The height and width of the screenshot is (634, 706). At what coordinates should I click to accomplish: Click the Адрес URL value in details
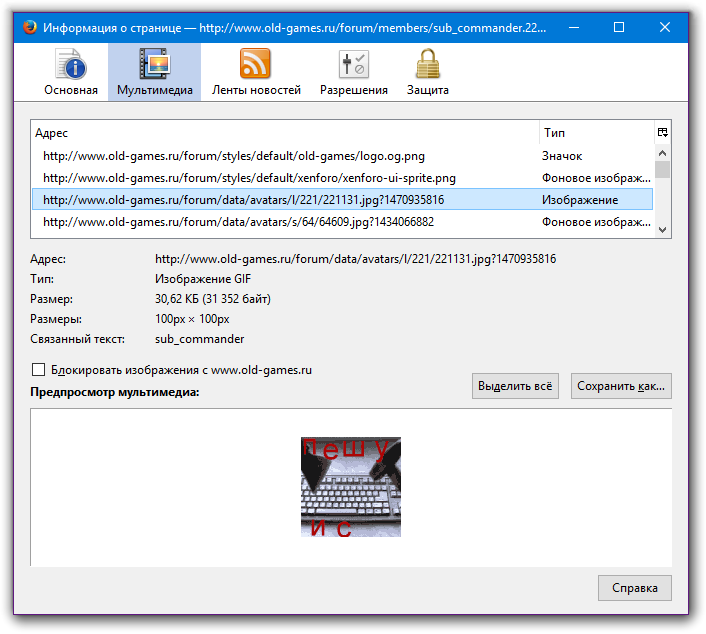click(x=355, y=259)
